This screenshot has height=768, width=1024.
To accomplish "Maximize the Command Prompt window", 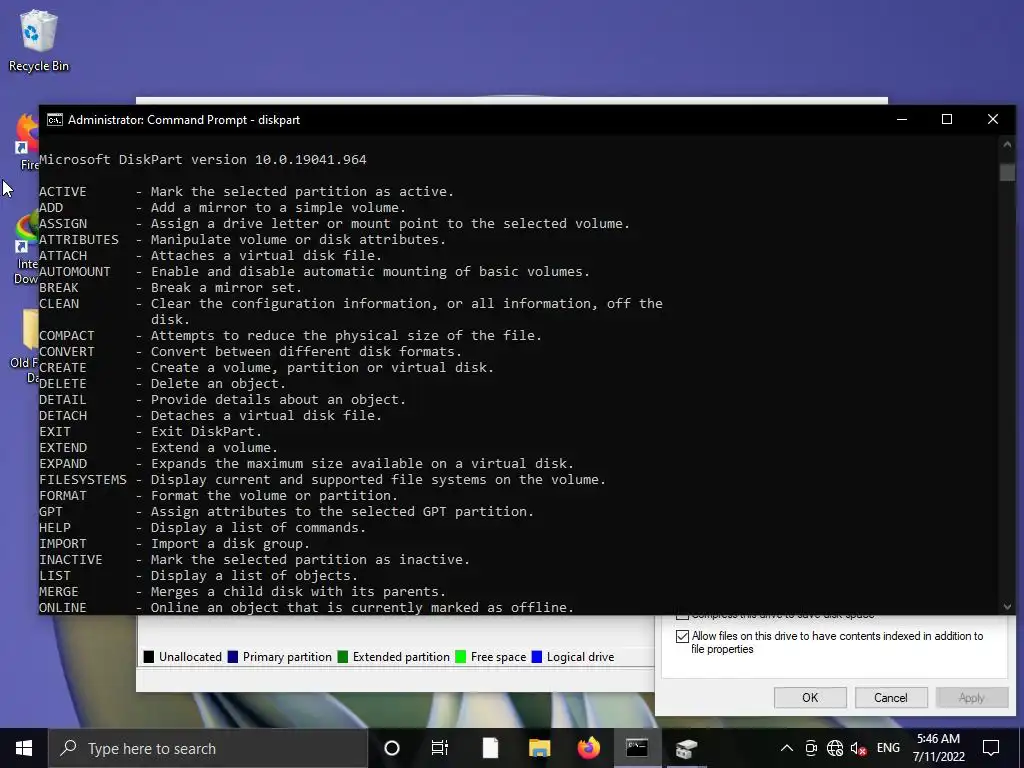I will [x=947, y=120].
